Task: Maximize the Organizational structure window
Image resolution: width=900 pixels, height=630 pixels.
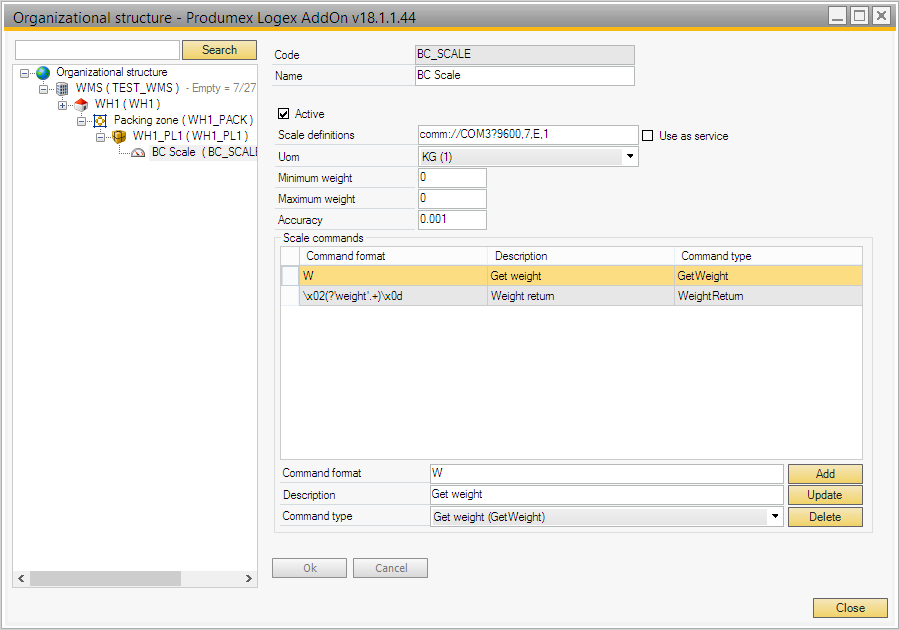Action: (858, 15)
